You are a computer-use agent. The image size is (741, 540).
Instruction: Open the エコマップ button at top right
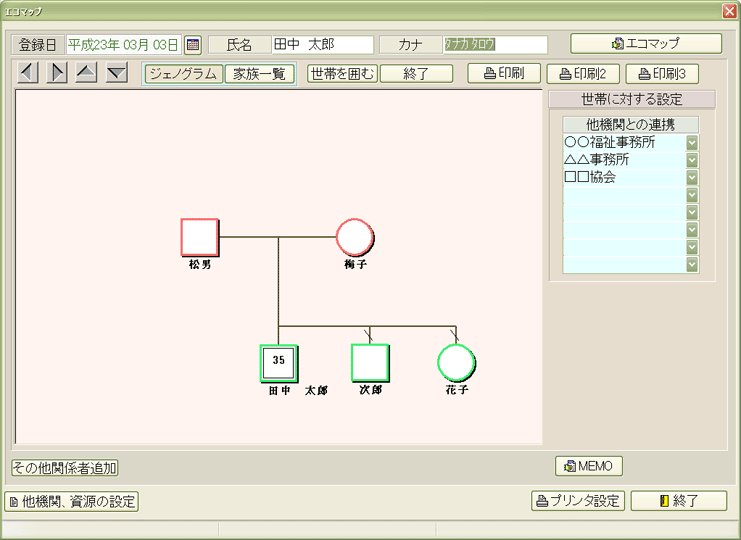[646, 43]
